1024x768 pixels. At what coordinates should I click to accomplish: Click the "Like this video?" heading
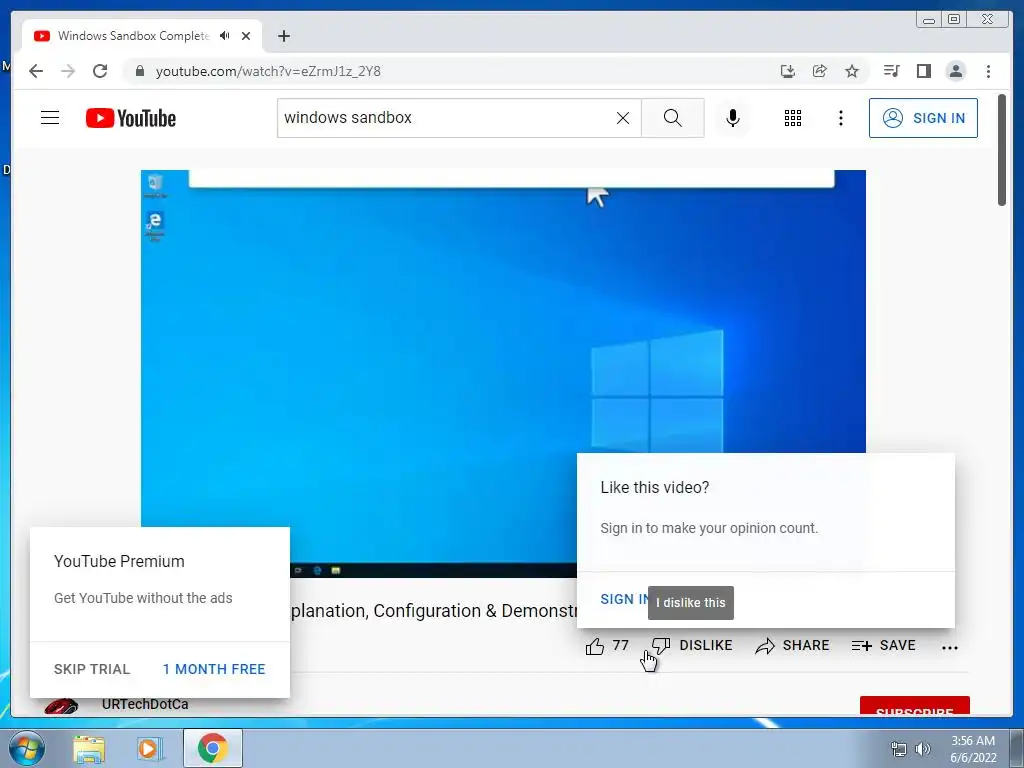click(x=654, y=487)
